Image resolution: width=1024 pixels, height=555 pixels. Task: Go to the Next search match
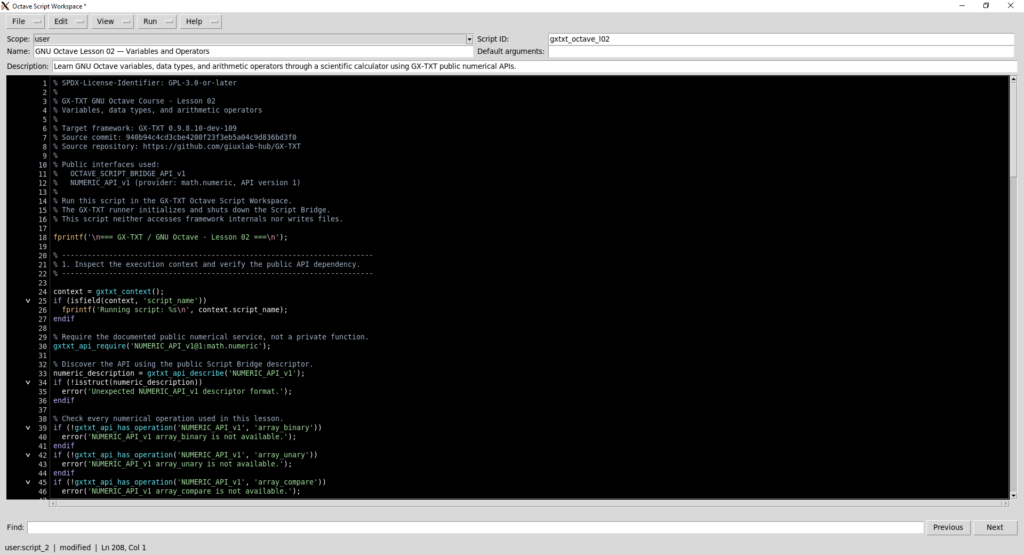point(995,527)
